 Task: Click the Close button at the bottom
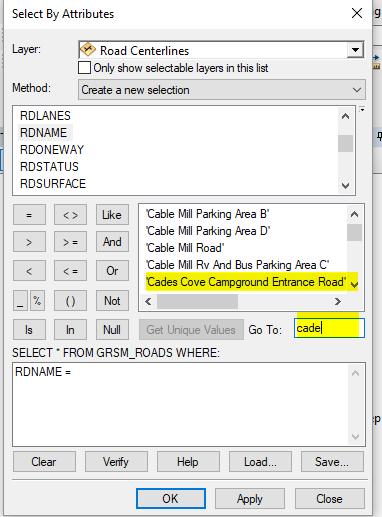tap(330, 499)
